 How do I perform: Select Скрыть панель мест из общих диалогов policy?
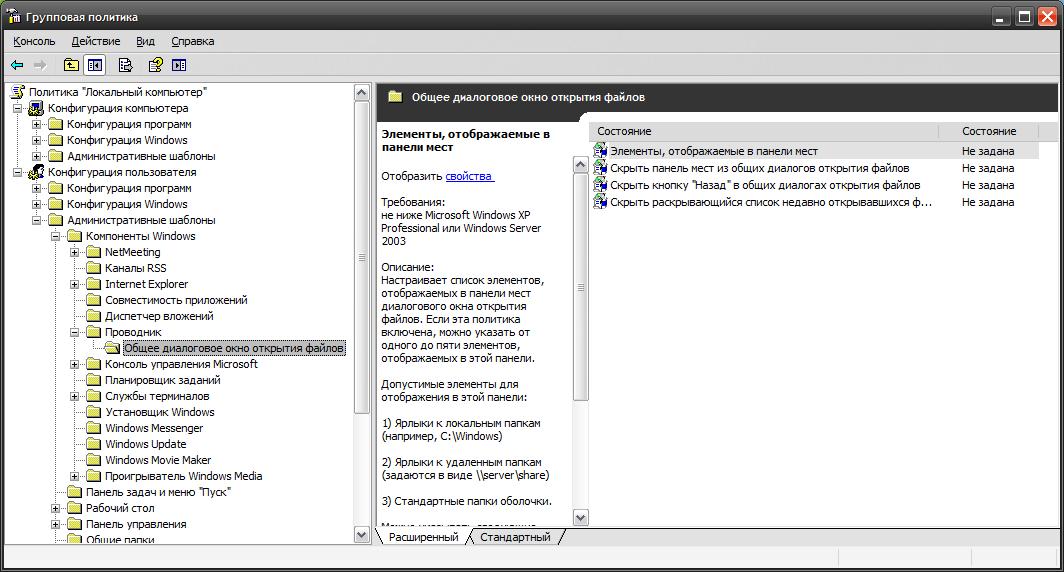759,168
